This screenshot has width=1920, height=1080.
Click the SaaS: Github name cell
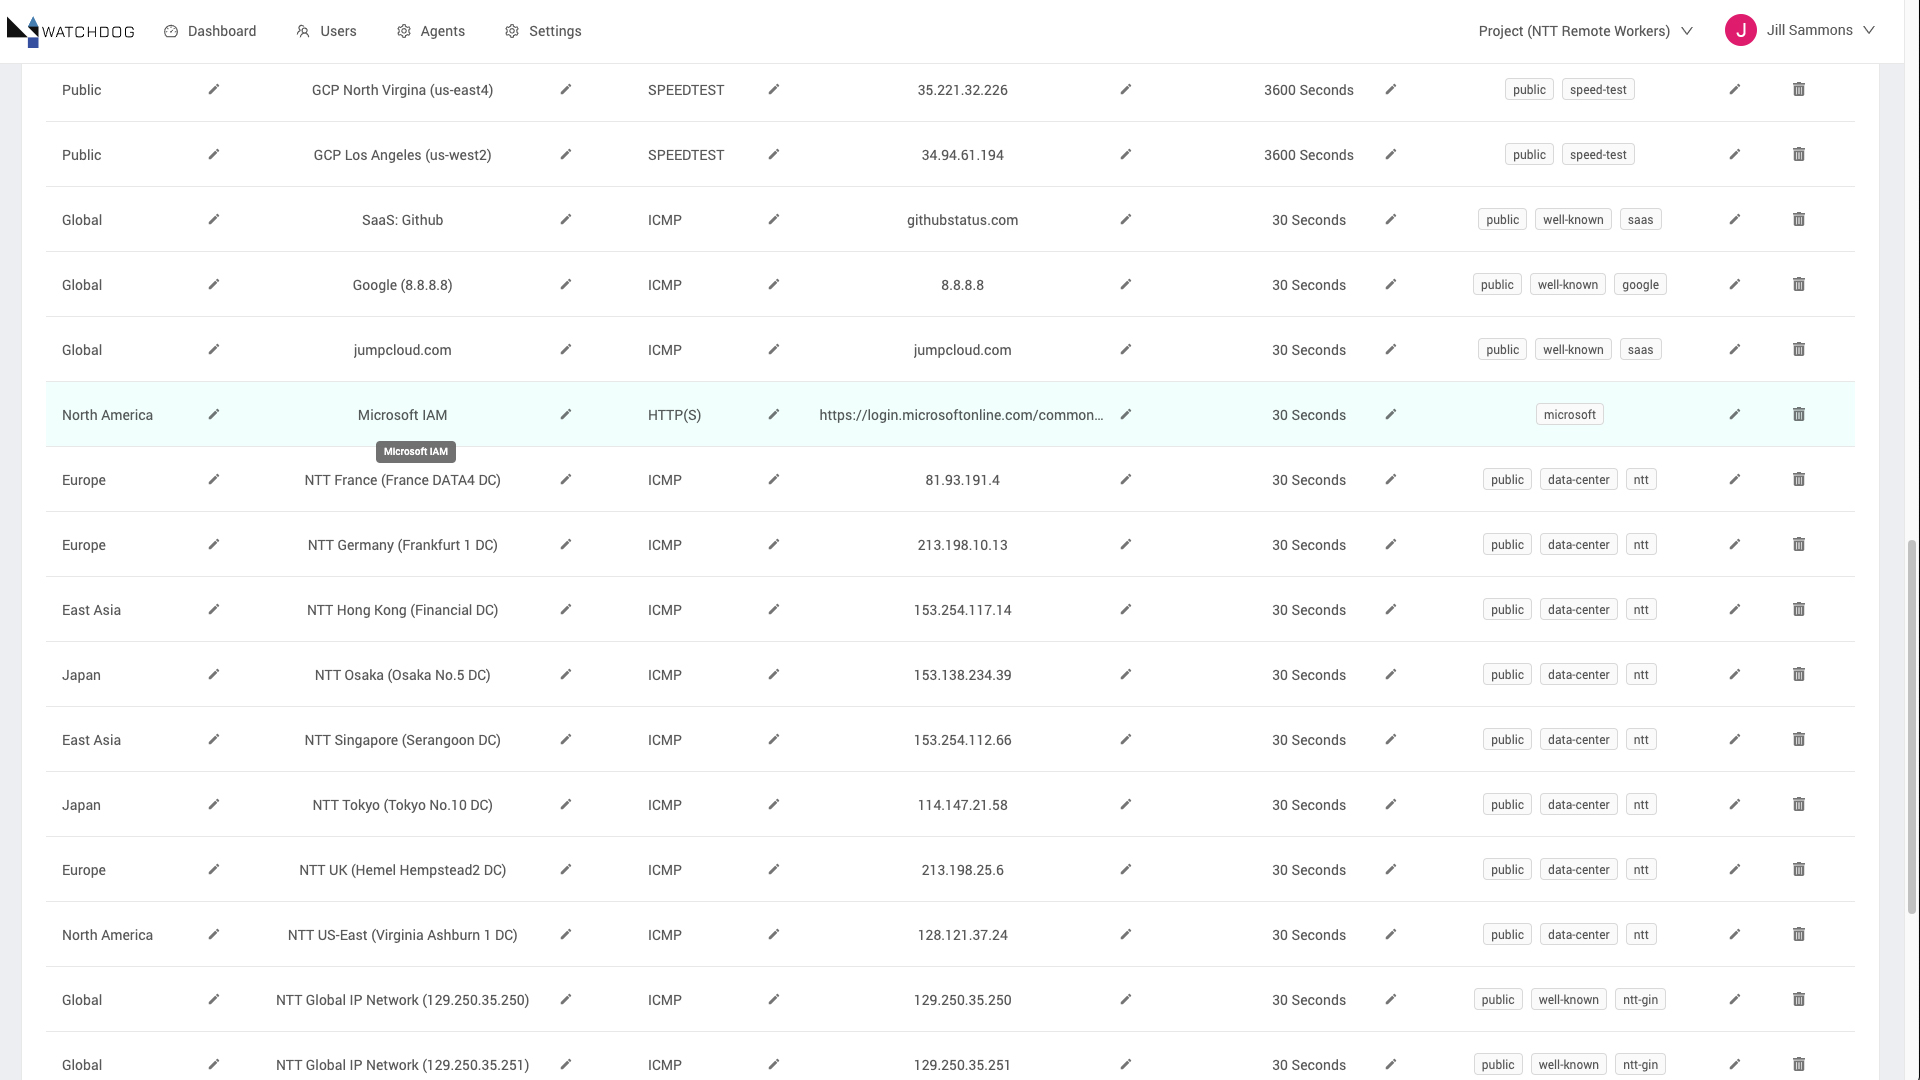(x=403, y=220)
